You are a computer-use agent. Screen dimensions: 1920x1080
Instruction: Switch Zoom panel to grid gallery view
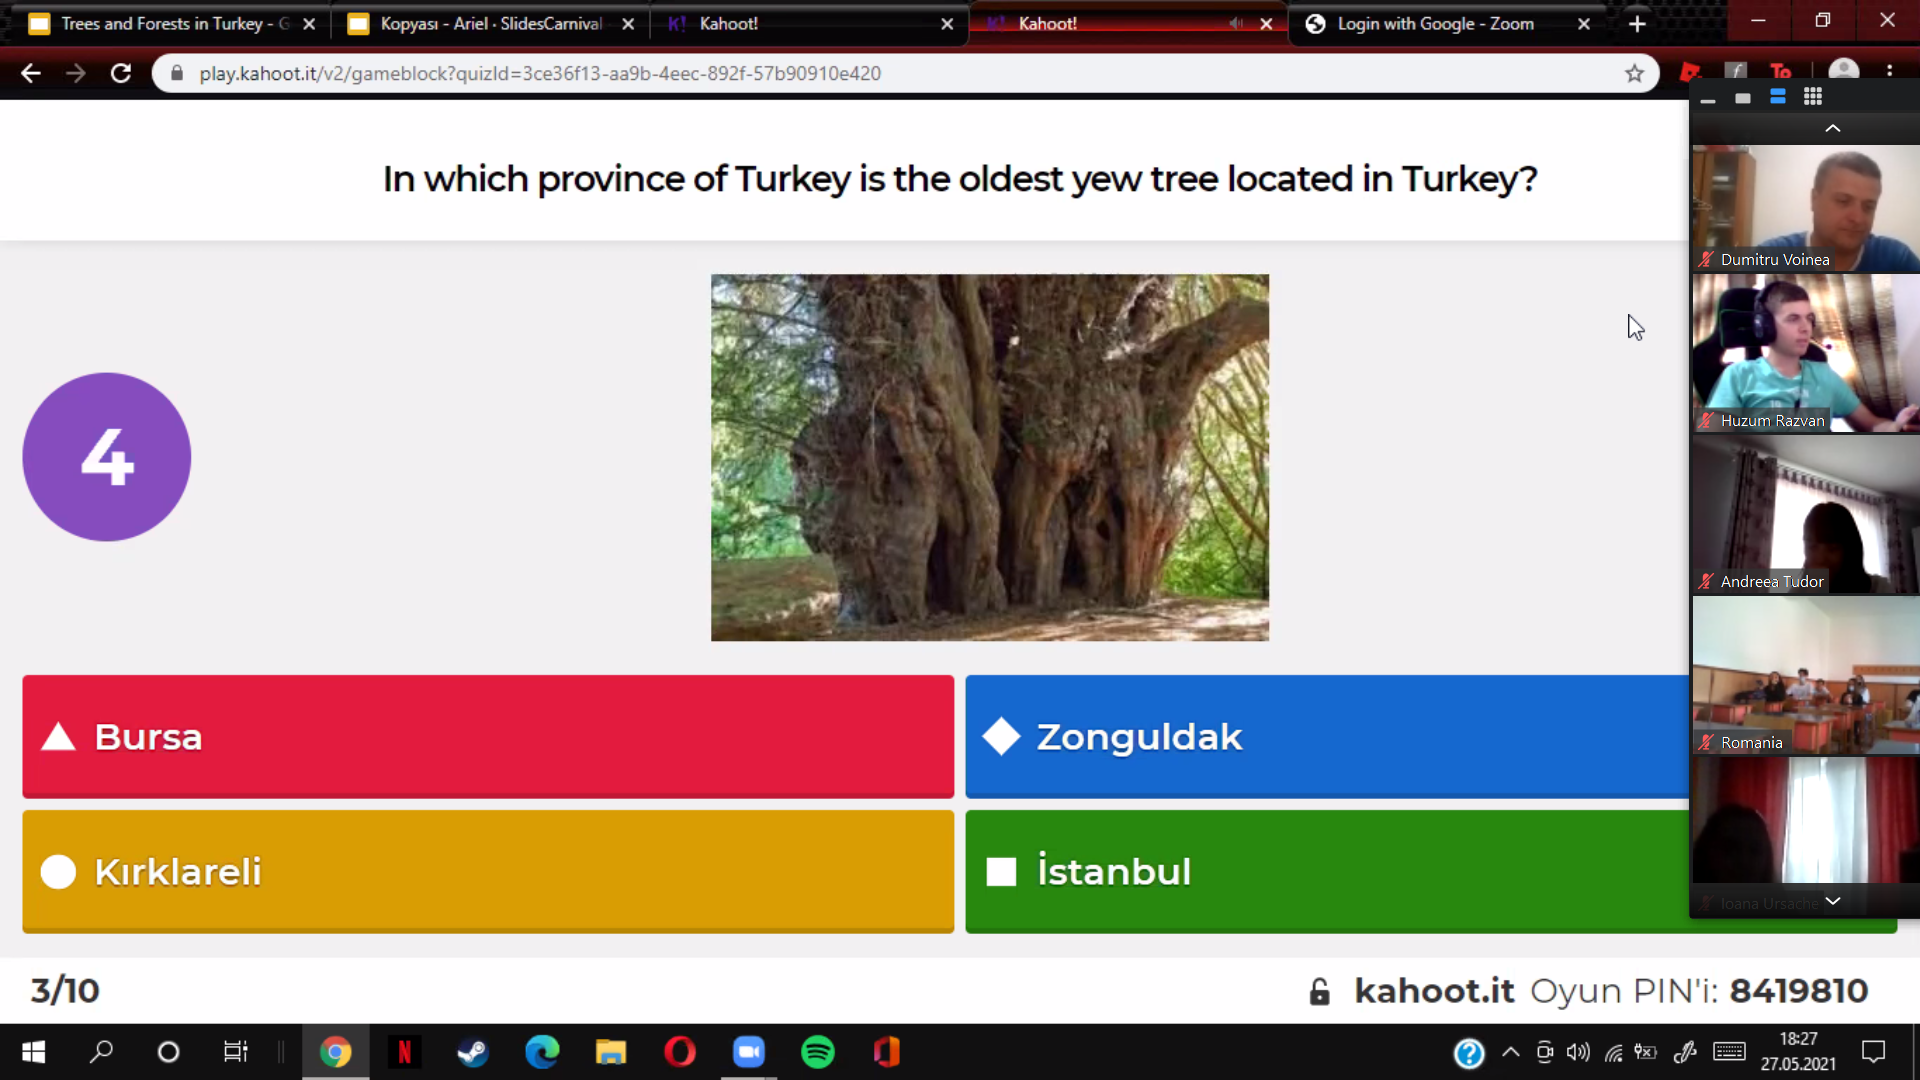[x=1812, y=97]
